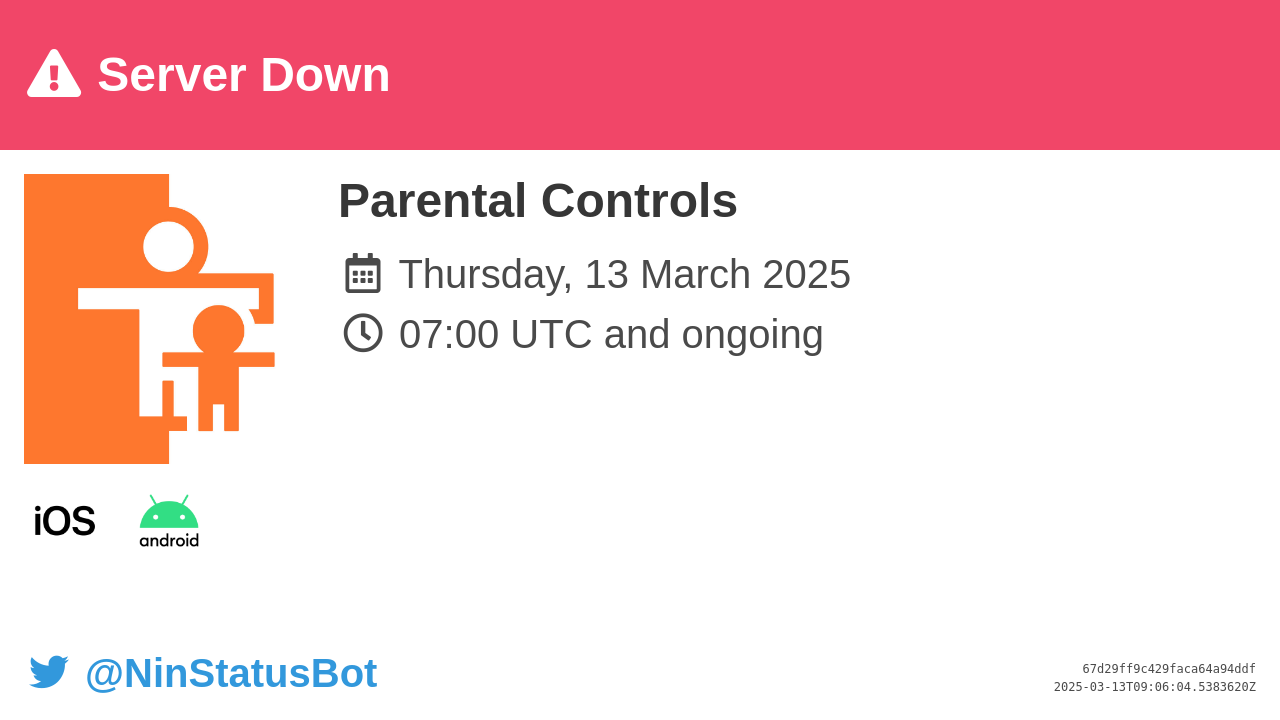
Task: Click the "Server Down" banner title
Action: click(x=244, y=75)
